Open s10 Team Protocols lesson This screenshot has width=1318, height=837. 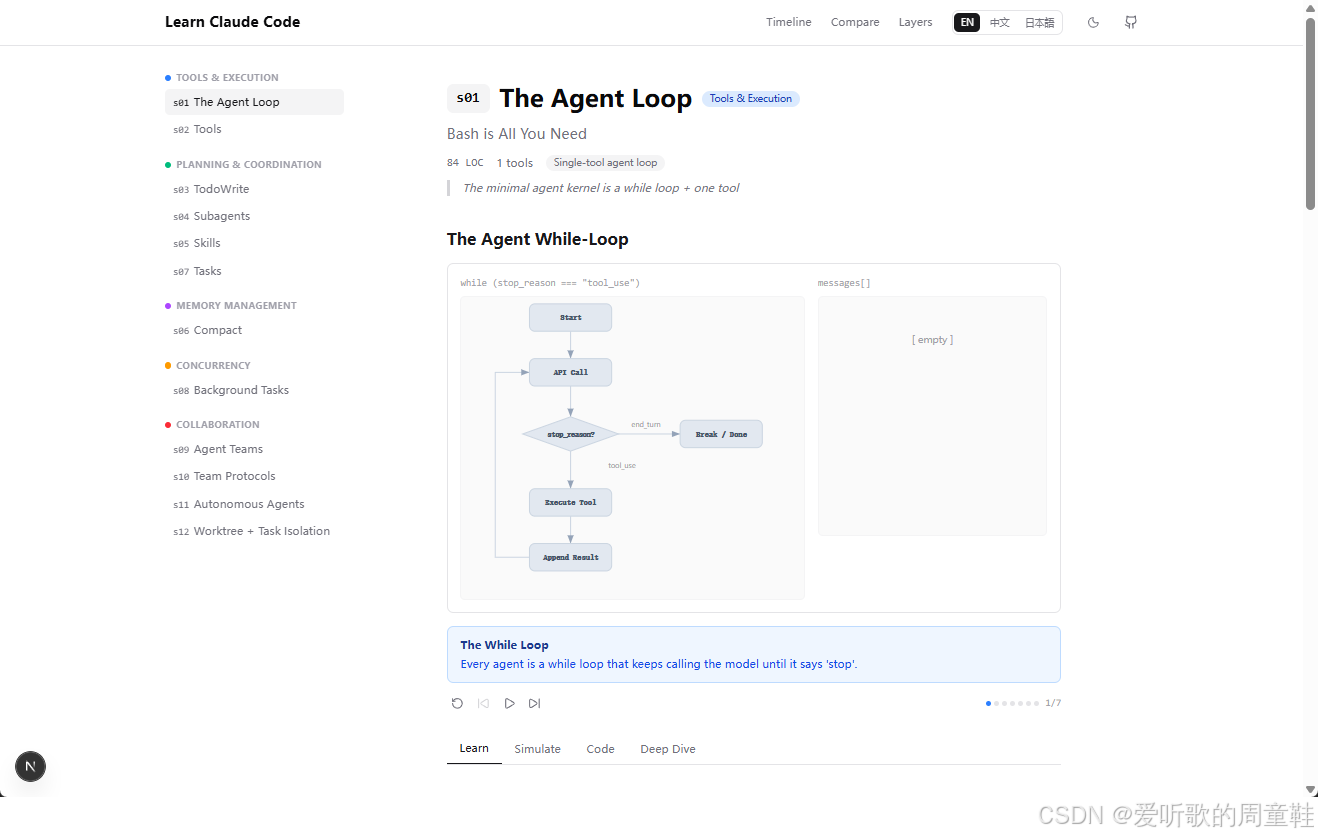tap(254, 476)
